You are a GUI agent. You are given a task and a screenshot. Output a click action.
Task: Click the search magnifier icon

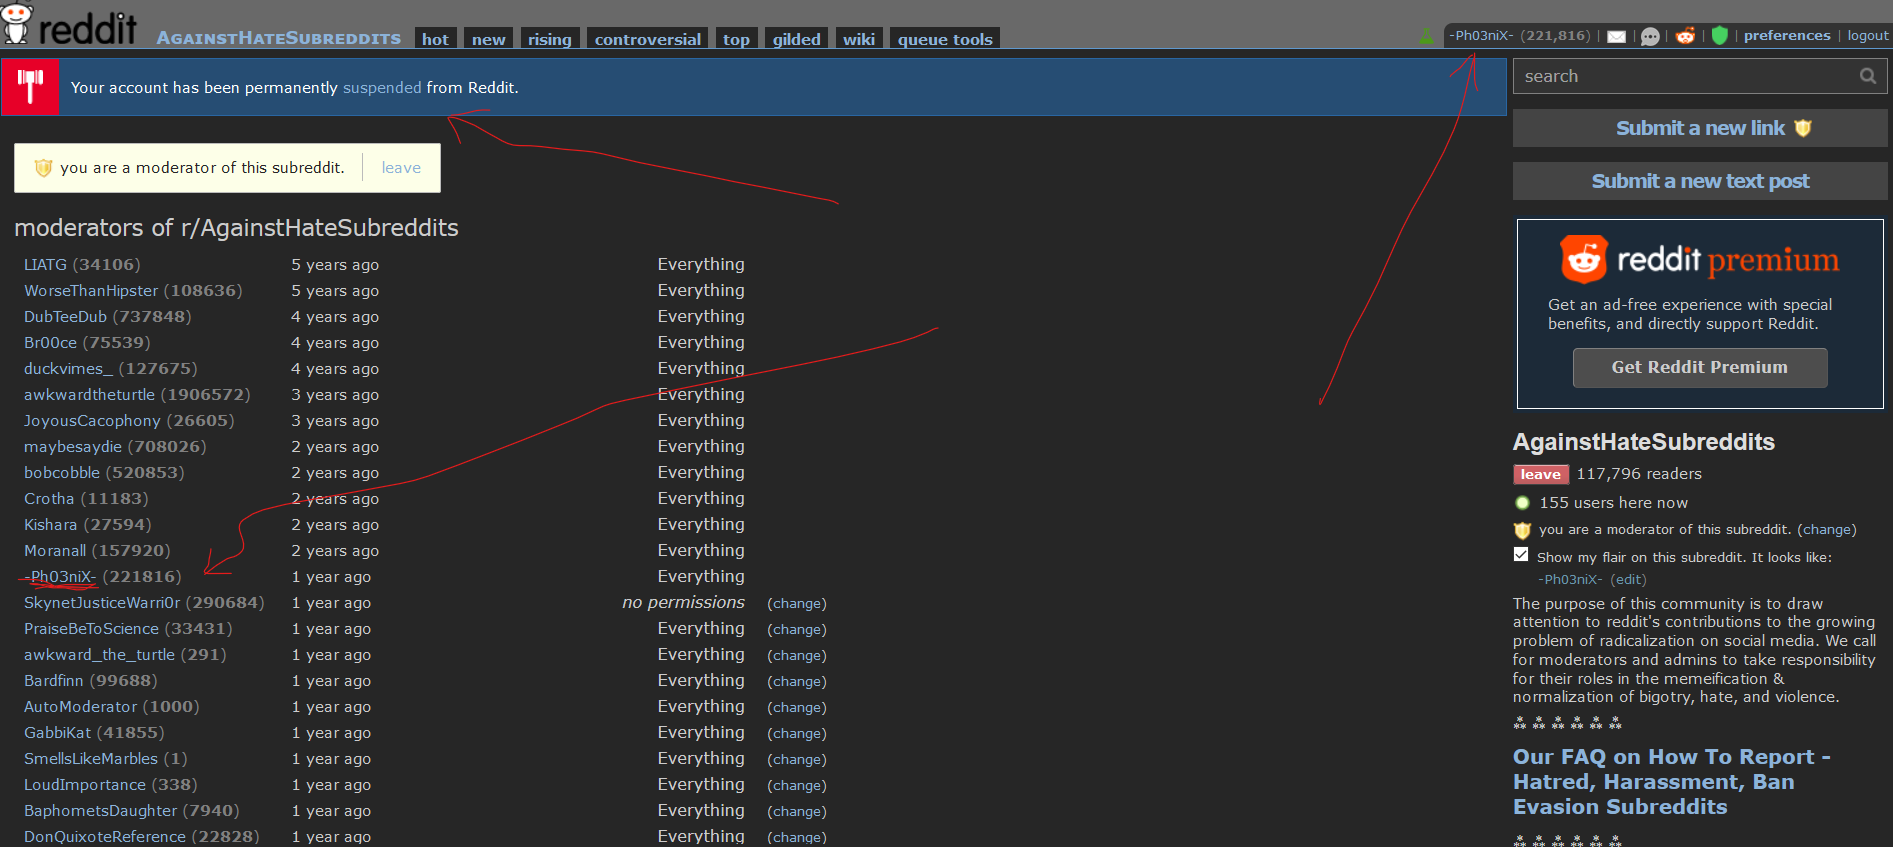click(x=1867, y=76)
